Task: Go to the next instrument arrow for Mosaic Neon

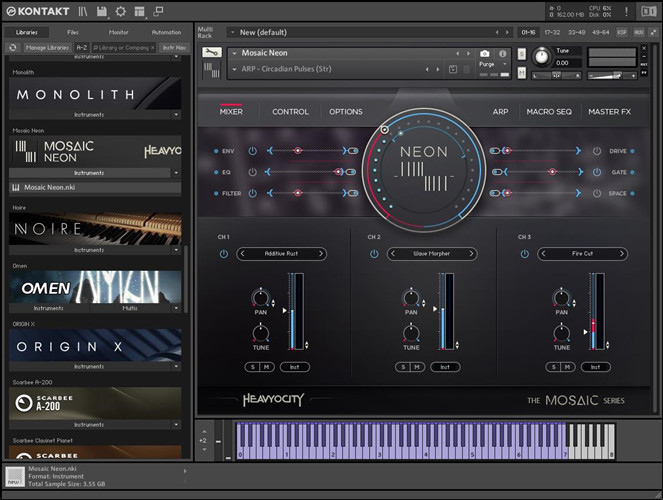Action: tap(468, 54)
